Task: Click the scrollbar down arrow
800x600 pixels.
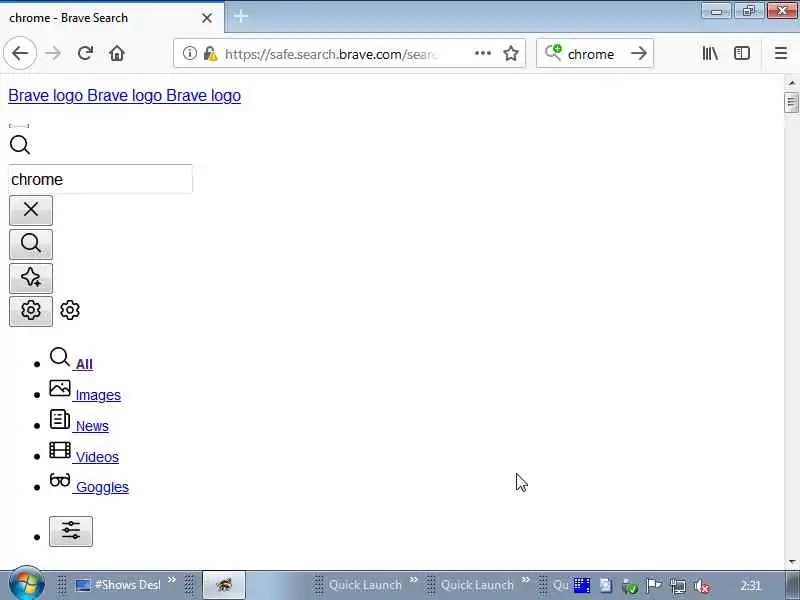Action: (791, 562)
